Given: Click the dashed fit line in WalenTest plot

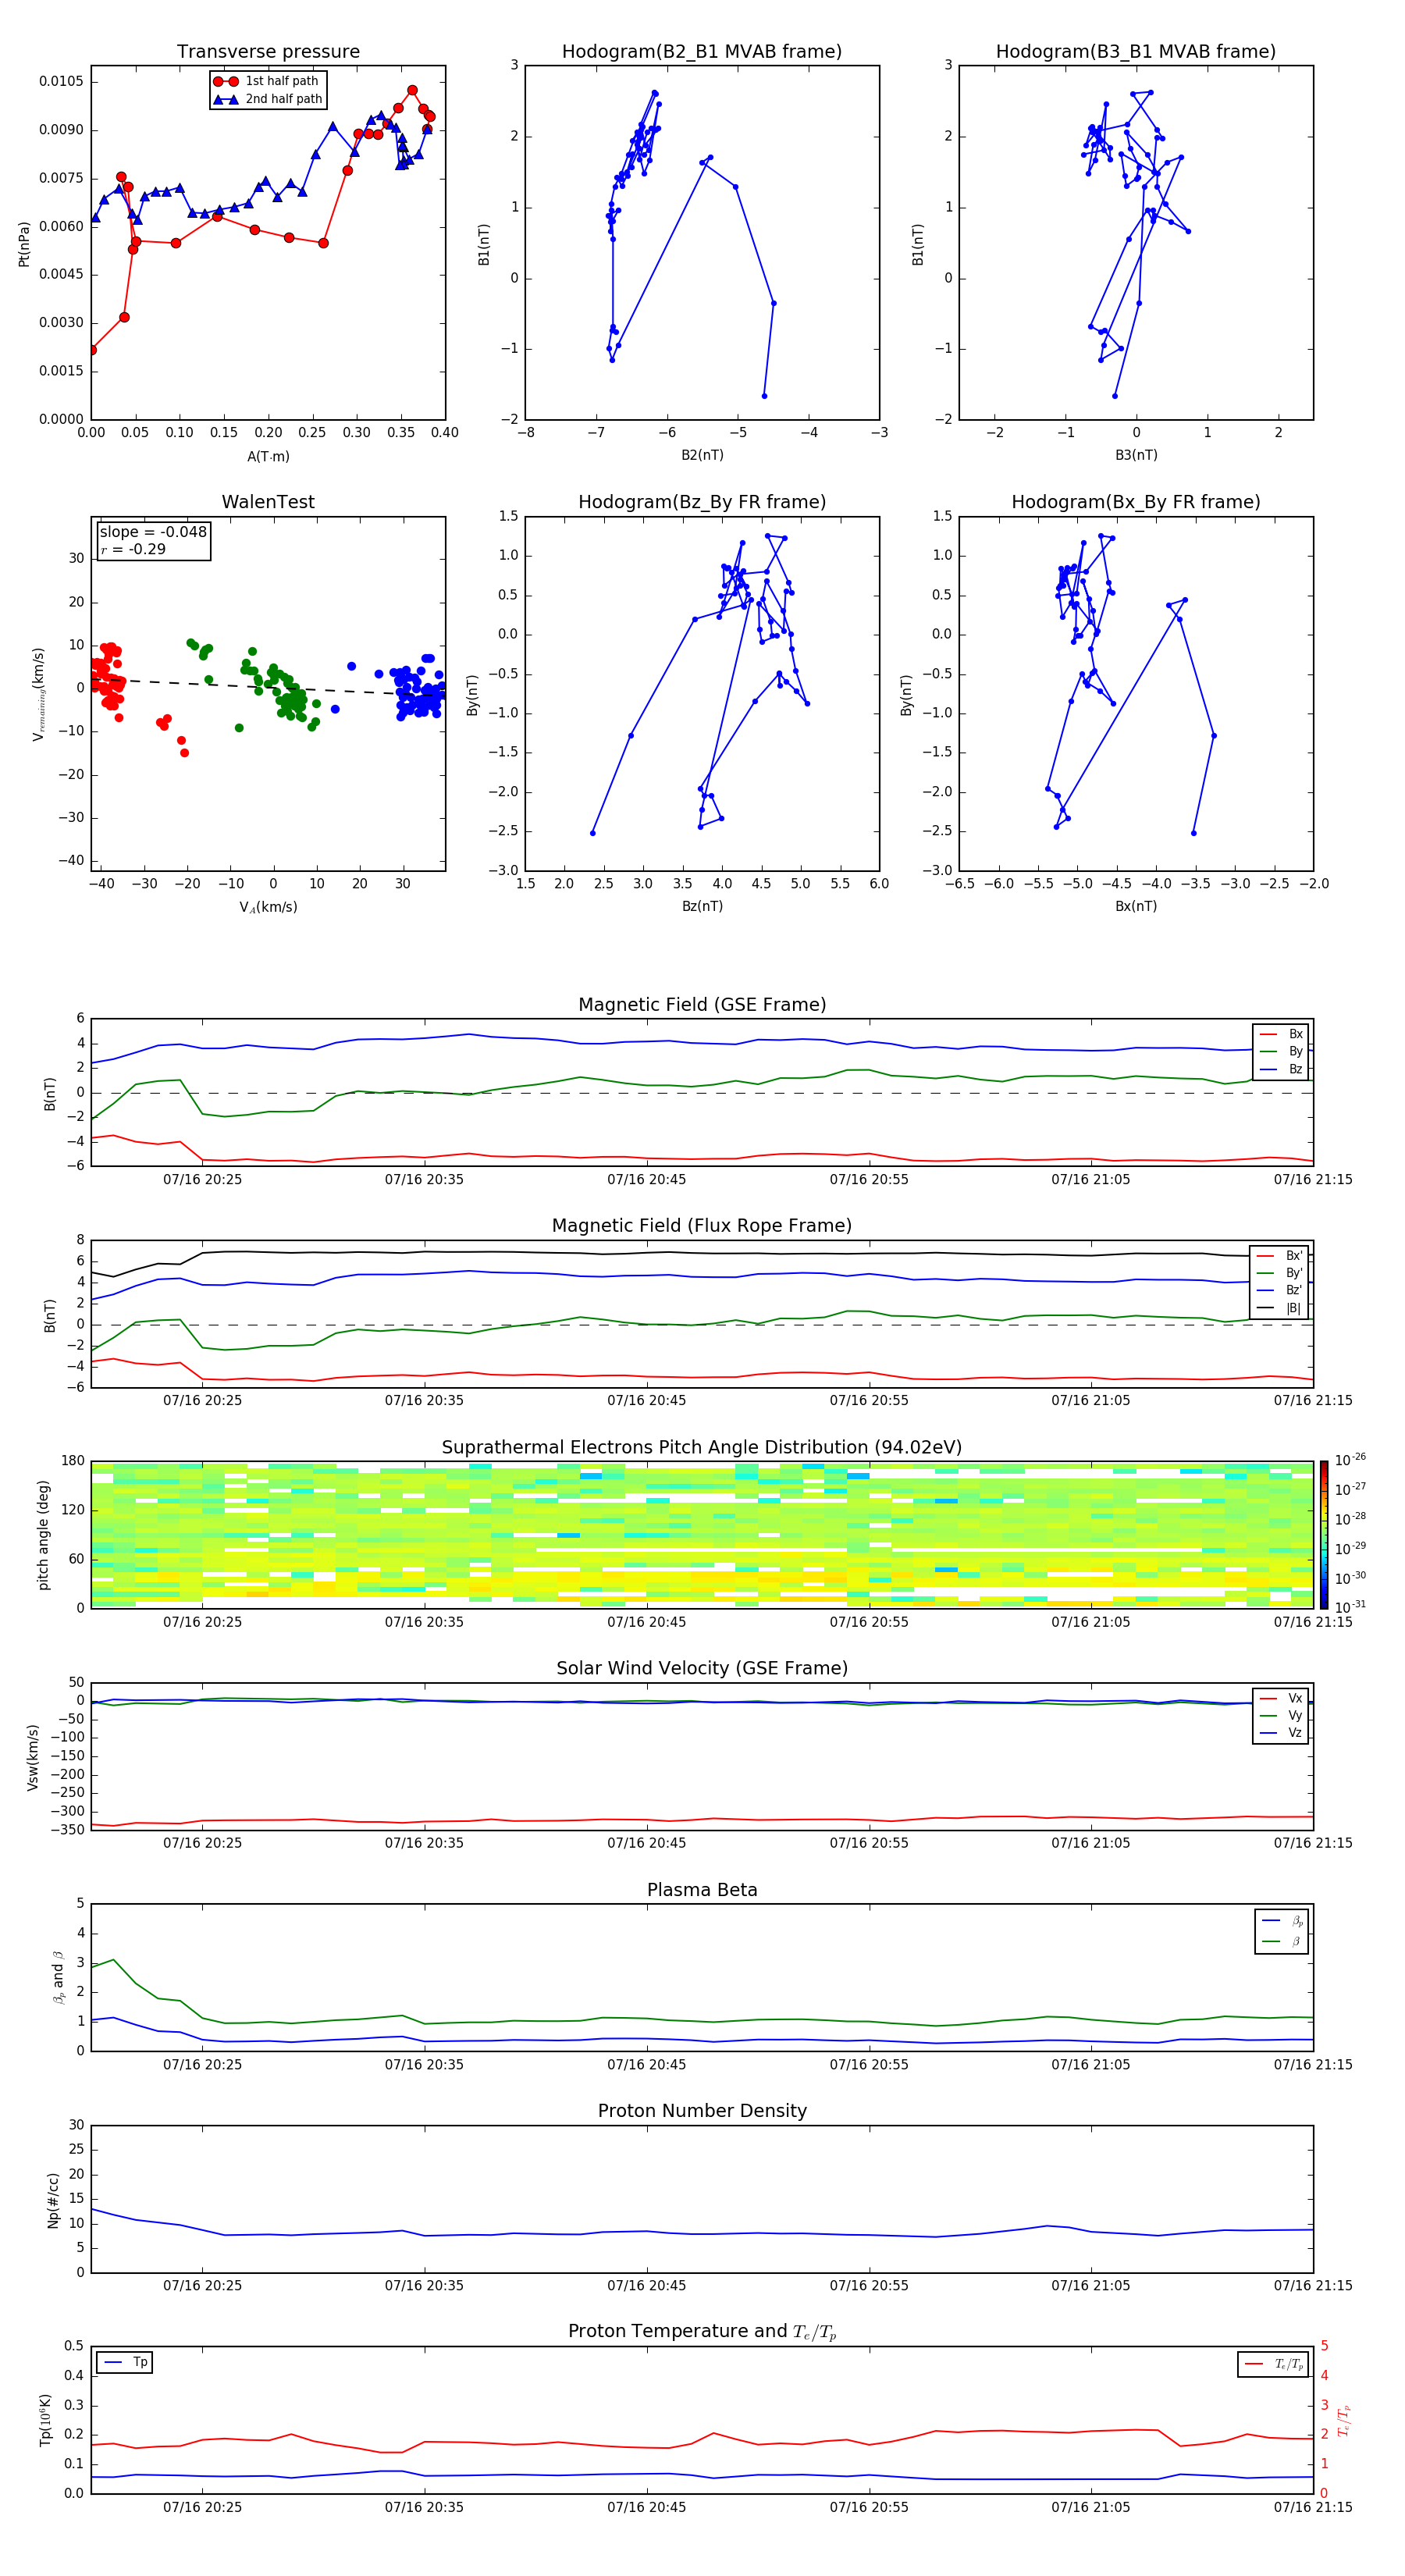Looking at the screenshot, I should [x=268, y=686].
